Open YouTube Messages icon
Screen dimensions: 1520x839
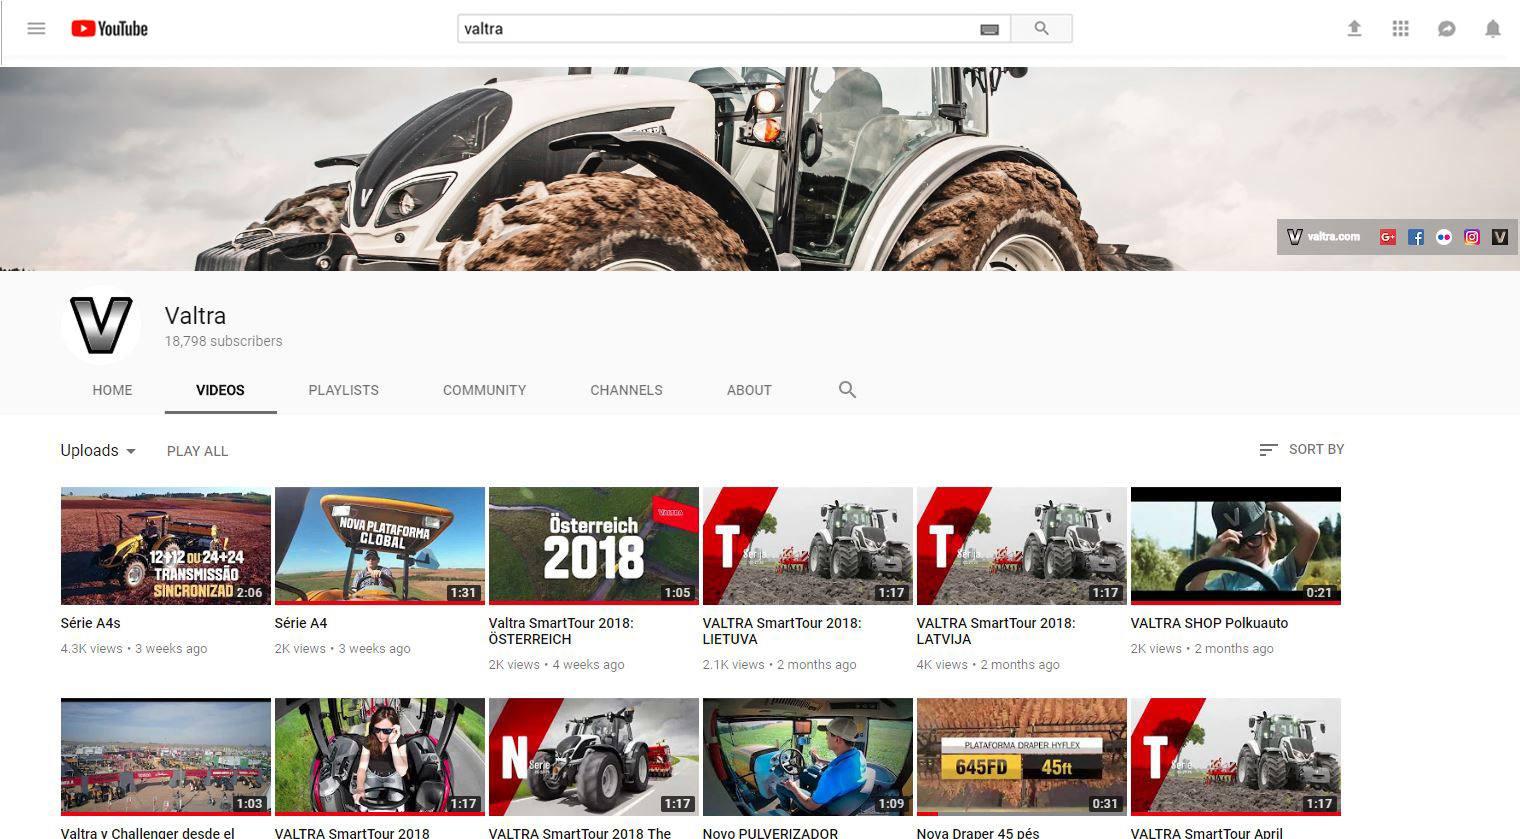1446,28
